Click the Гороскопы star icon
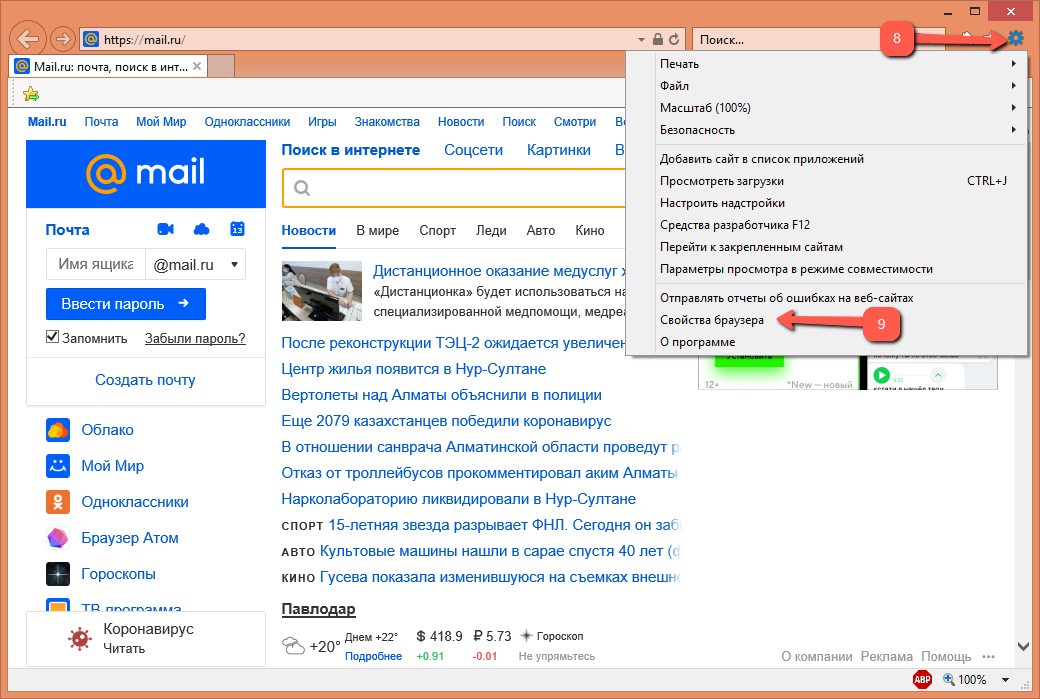Viewport: 1040px width, 699px height. 58,574
